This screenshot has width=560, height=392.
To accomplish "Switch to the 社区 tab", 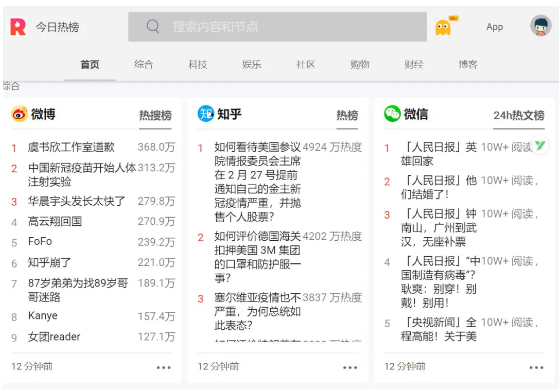I will 306,65.
